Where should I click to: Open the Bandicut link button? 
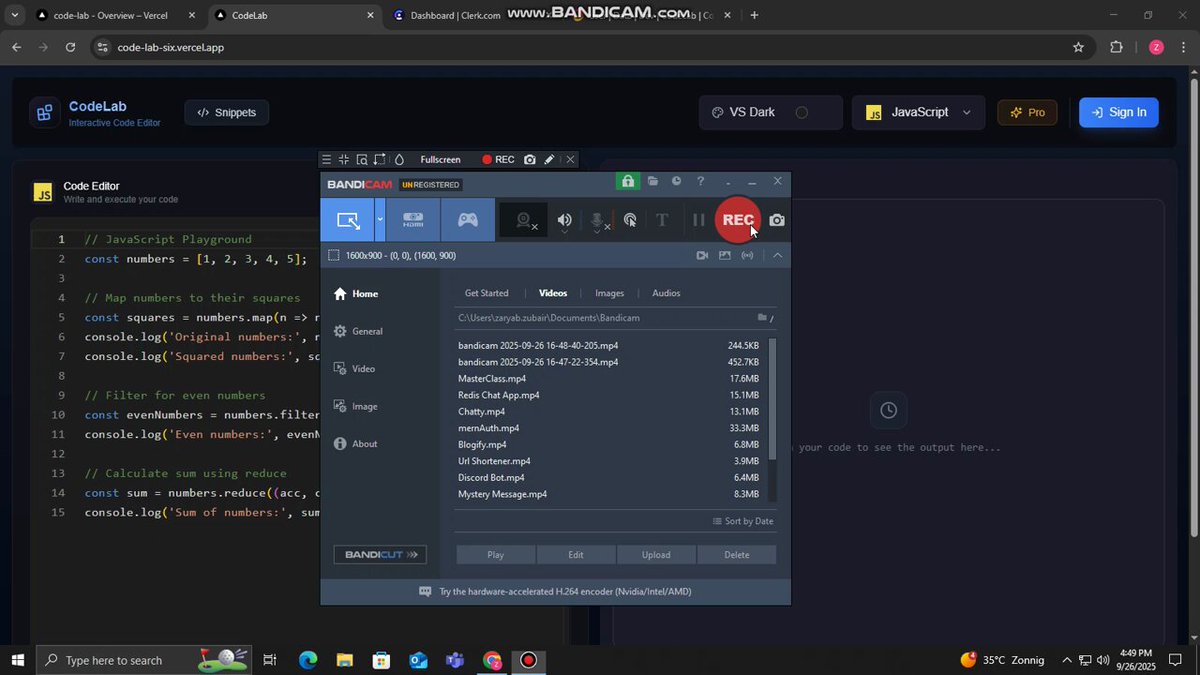pyautogui.click(x=380, y=555)
